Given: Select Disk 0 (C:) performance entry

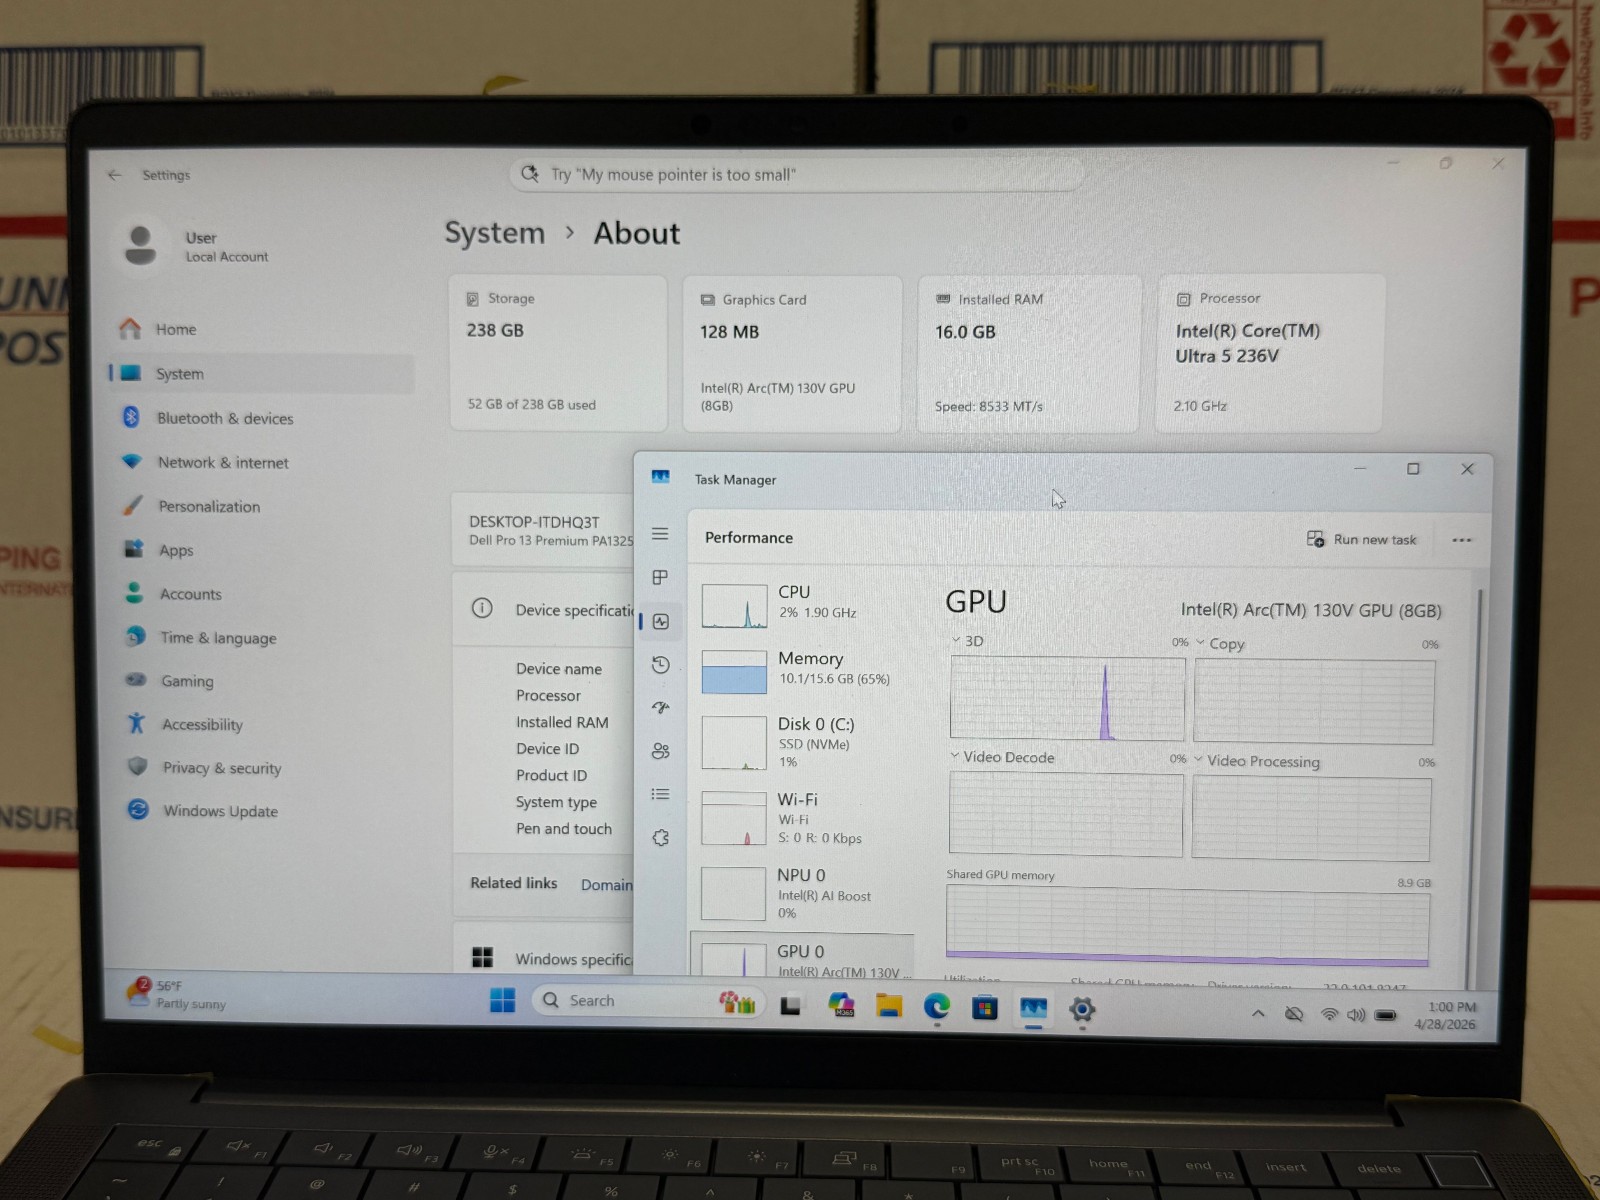Looking at the screenshot, I should (802, 744).
